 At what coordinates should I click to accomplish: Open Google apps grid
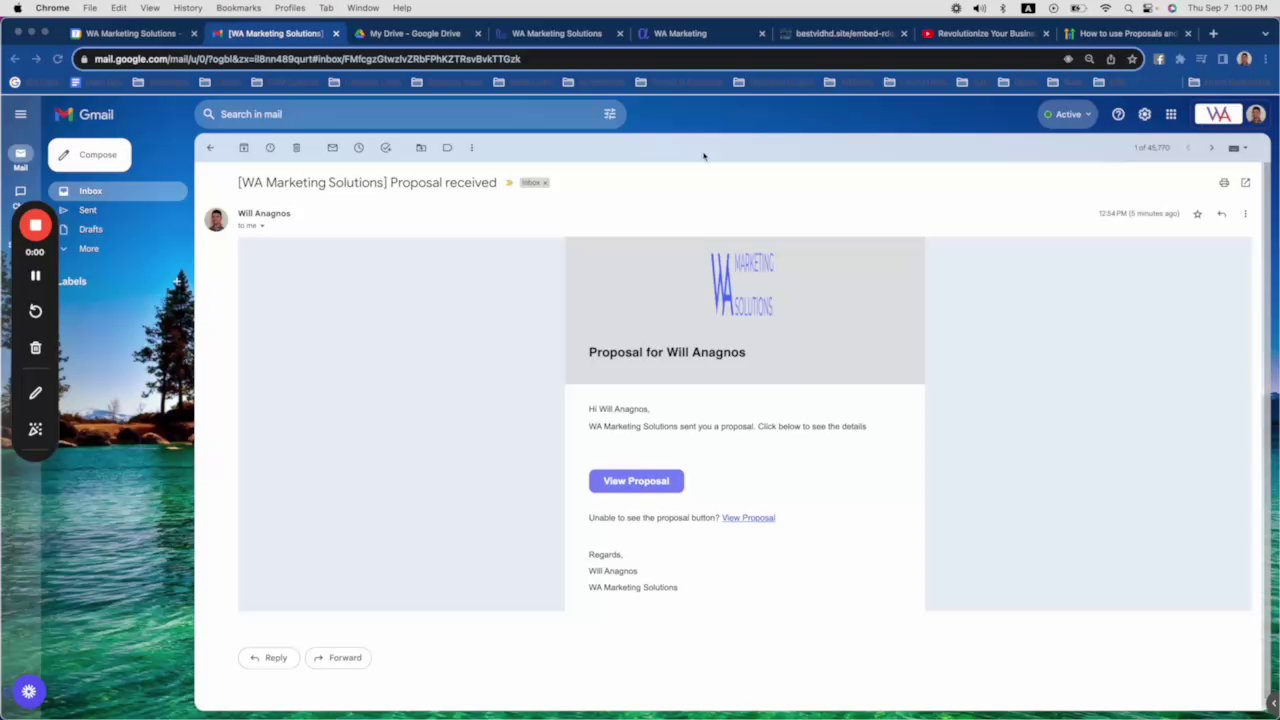tap(1171, 114)
